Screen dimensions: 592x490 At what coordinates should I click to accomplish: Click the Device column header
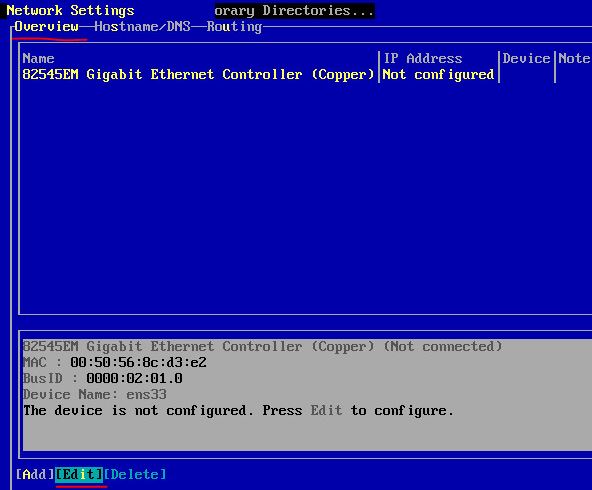coord(526,59)
